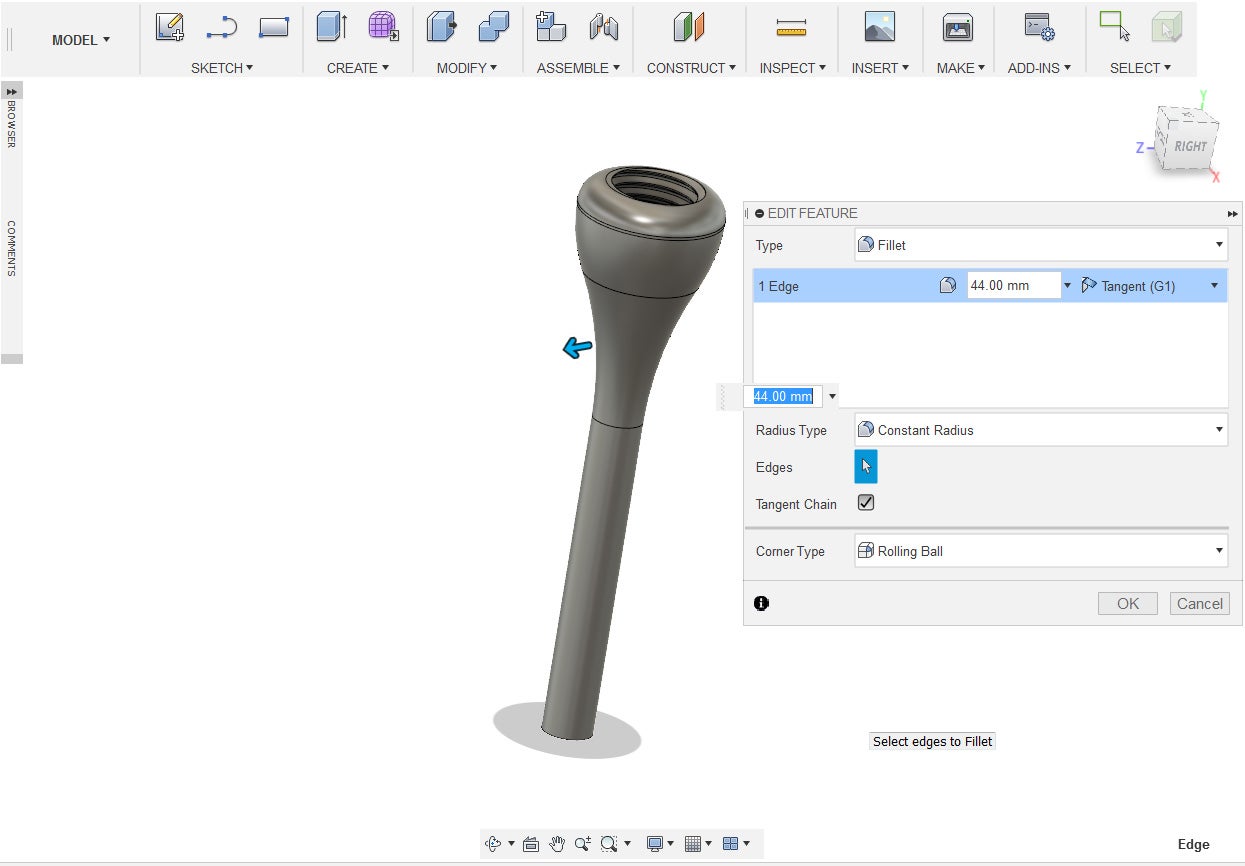Collapse the Edit Feature dialog
The width and height of the screenshot is (1245, 866).
point(760,213)
